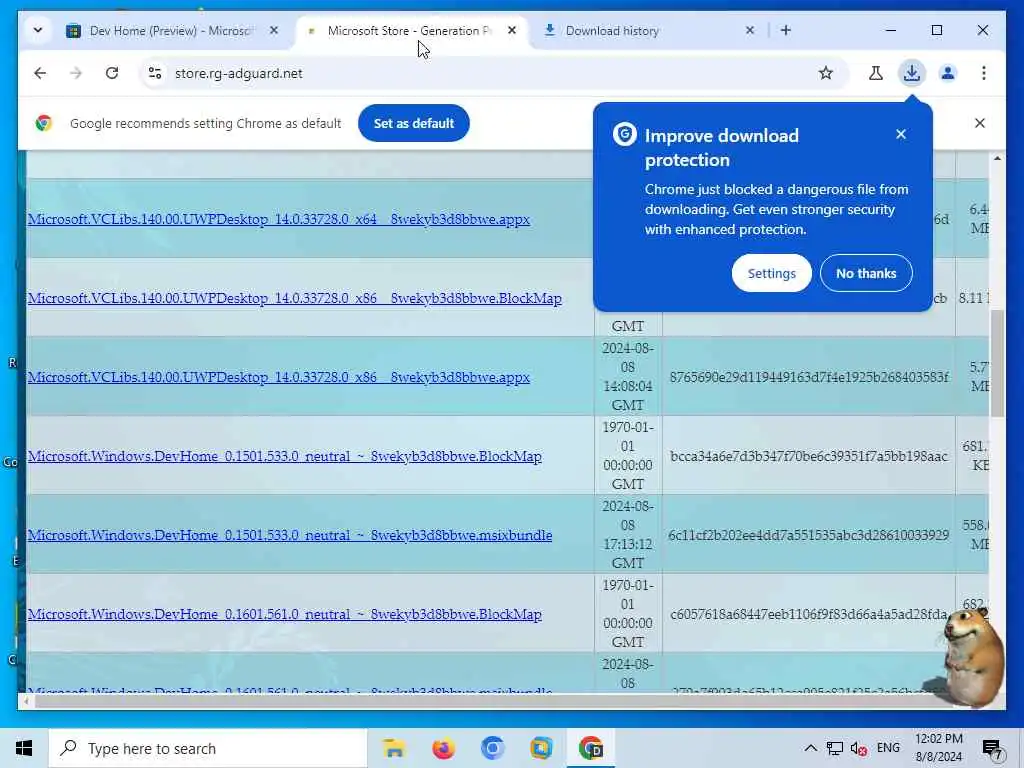1024x768 pixels.
Task: Go back to the previous page
Action: (x=40, y=73)
